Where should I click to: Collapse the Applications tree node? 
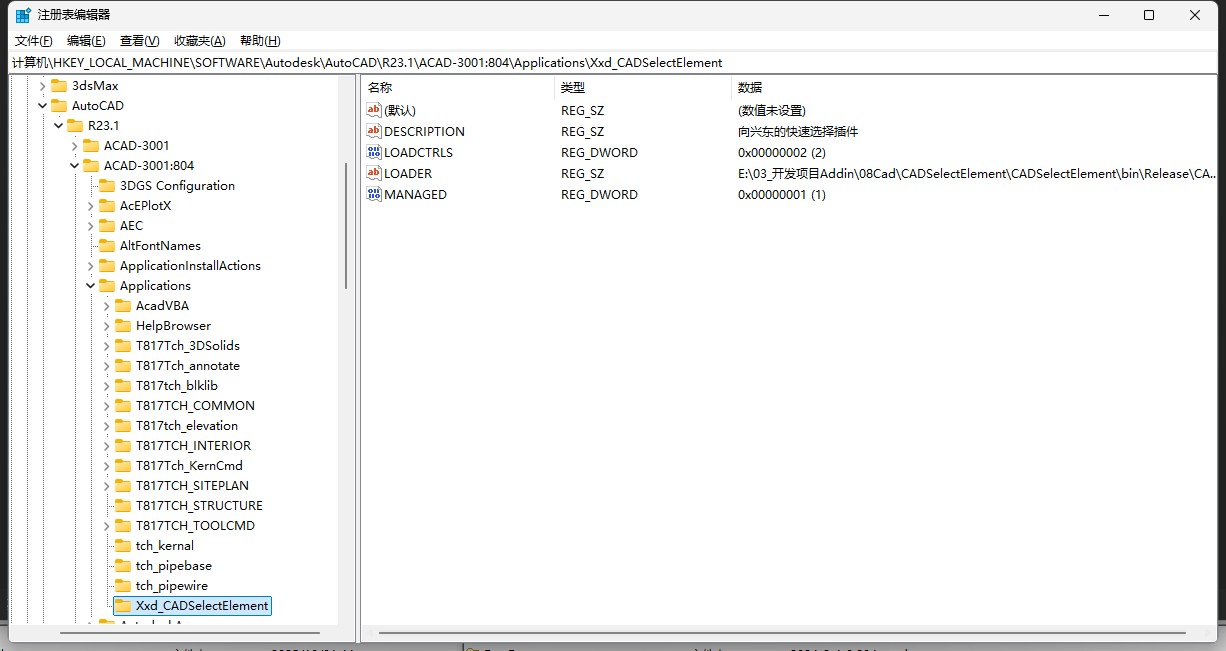tap(91, 286)
